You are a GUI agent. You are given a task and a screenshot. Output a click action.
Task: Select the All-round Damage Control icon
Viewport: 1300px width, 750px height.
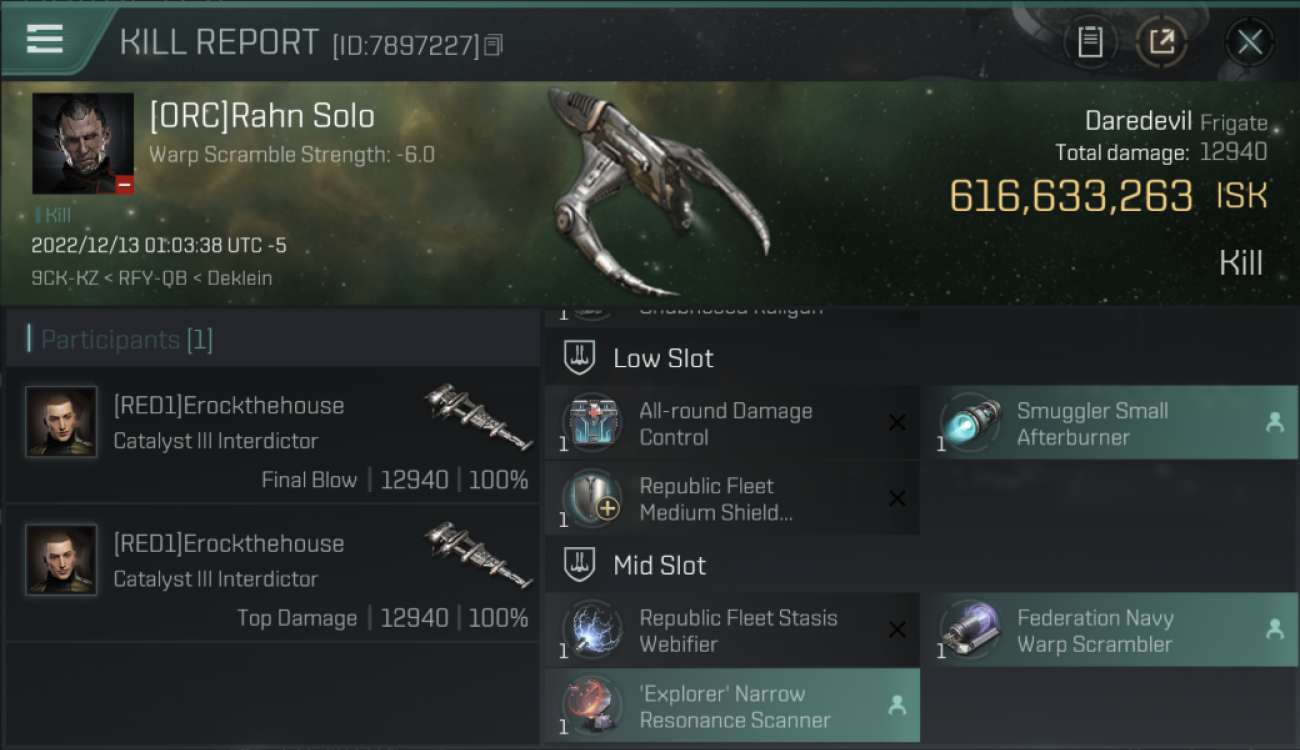(x=592, y=423)
